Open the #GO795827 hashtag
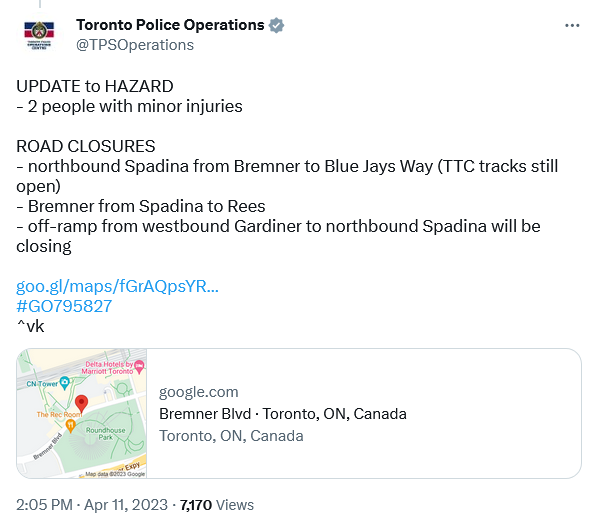The image size is (598, 529). click(x=64, y=306)
